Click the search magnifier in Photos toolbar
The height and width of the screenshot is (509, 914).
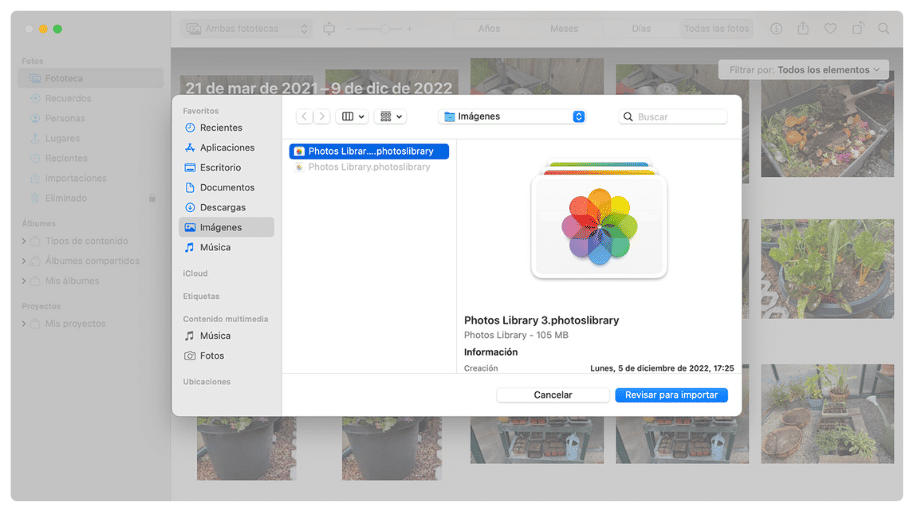pos(884,29)
